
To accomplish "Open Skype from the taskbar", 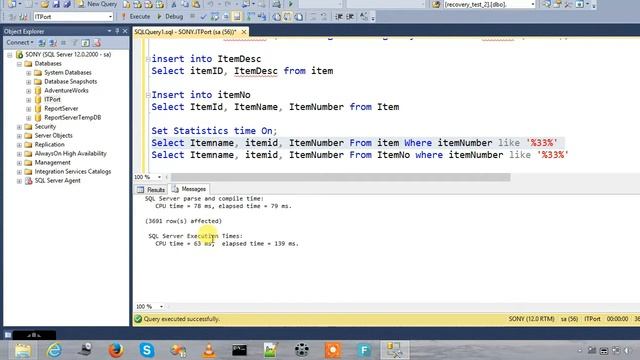I will tap(147, 350).
